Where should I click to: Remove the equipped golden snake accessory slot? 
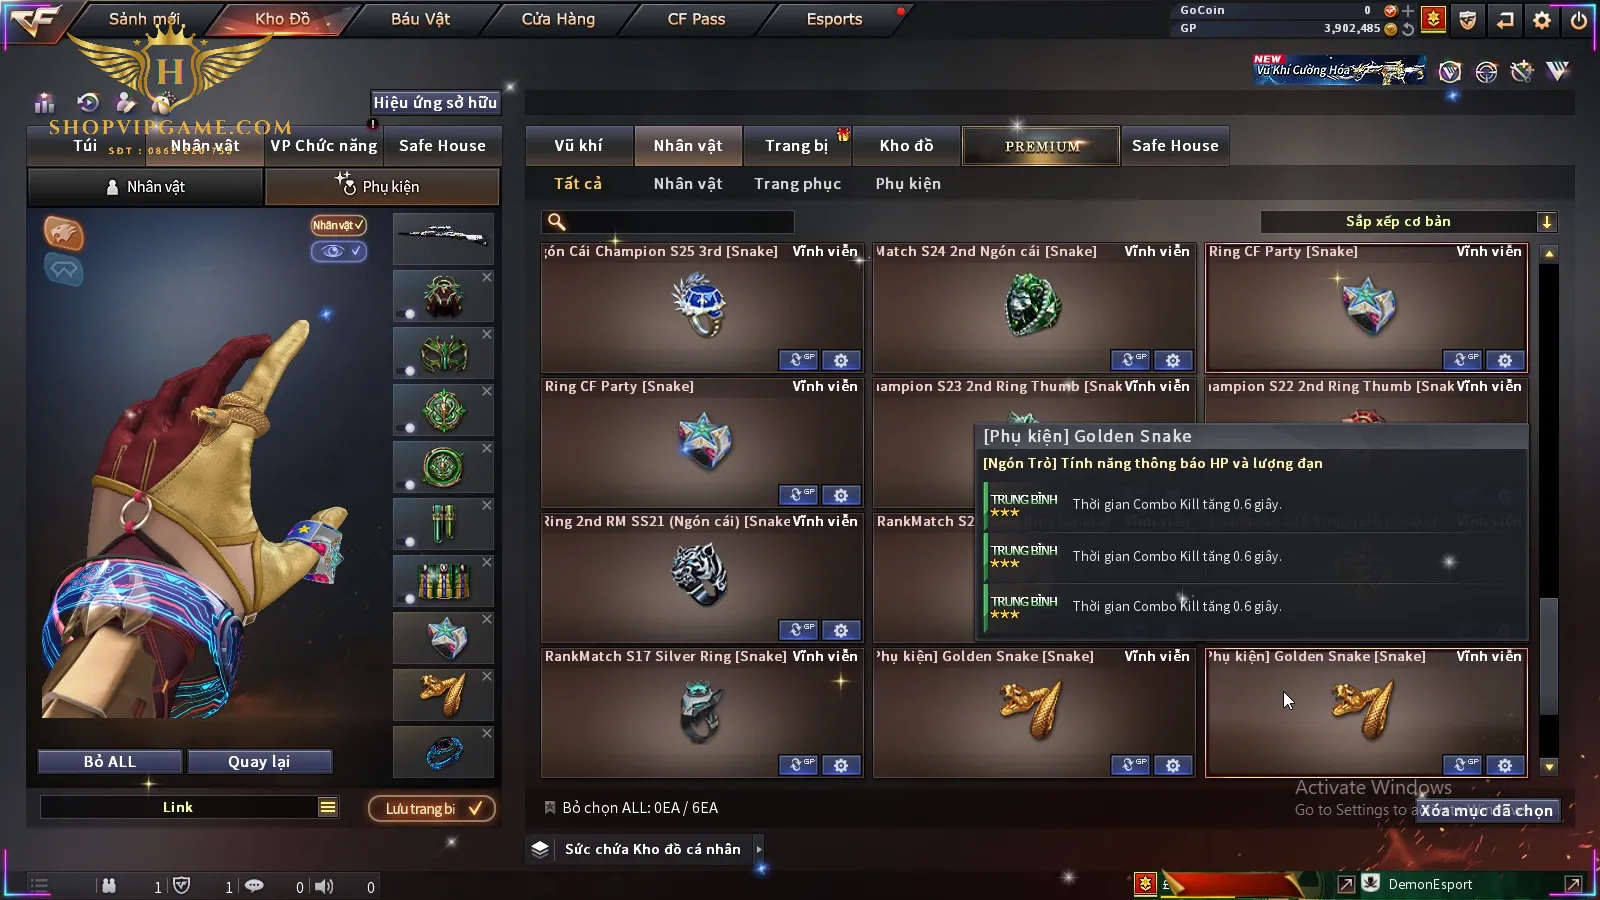pyautogui.click(x=487, y=676)
